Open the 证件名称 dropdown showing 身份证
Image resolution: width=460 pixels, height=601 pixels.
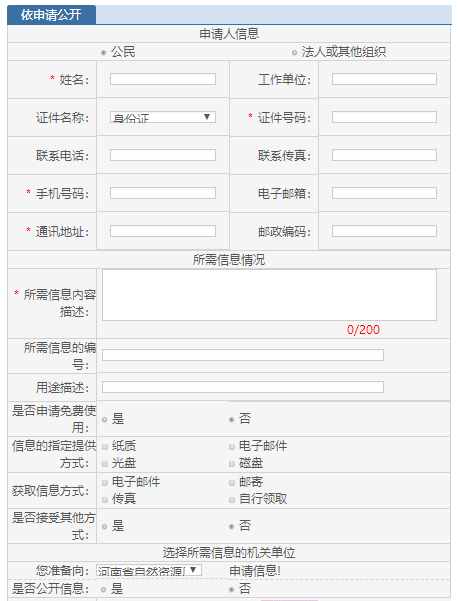(163, 117)
